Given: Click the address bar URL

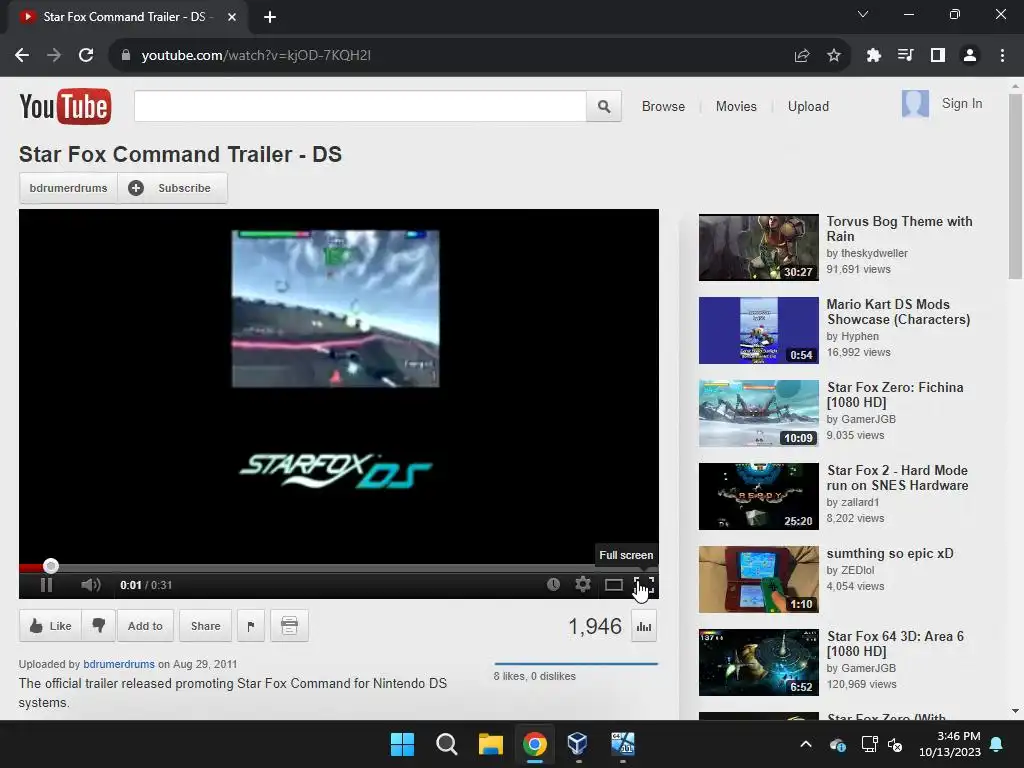Looking at the screenshot, I should (256, 56).
